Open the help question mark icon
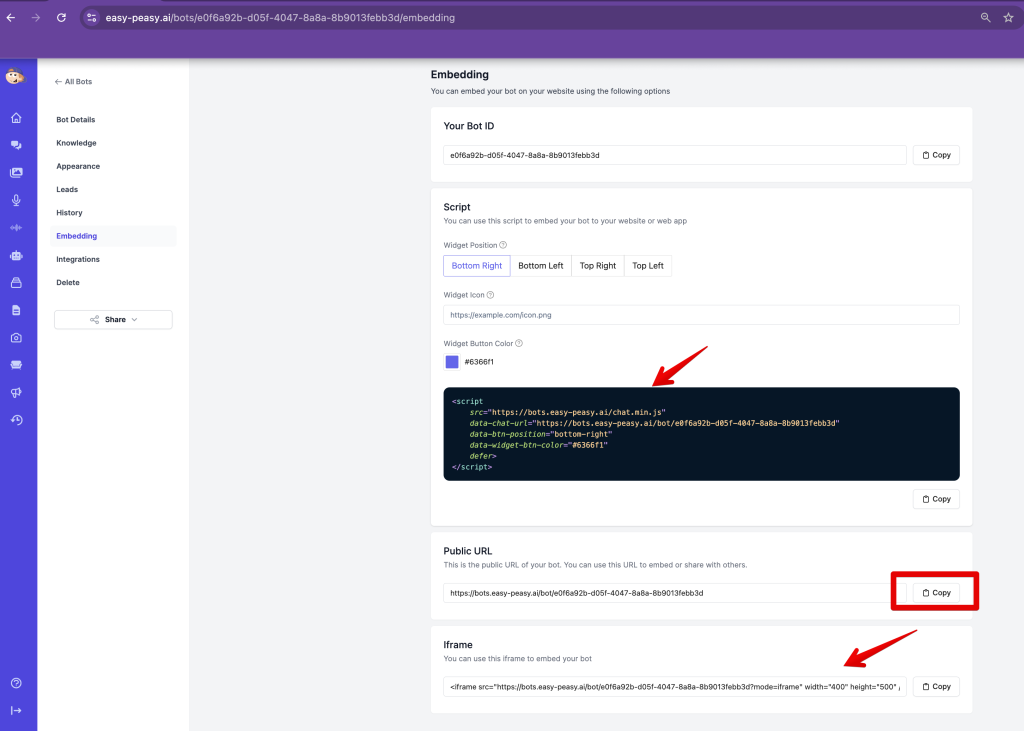The width and height of the screenshot is (1024, 731). tap(16, 684)
